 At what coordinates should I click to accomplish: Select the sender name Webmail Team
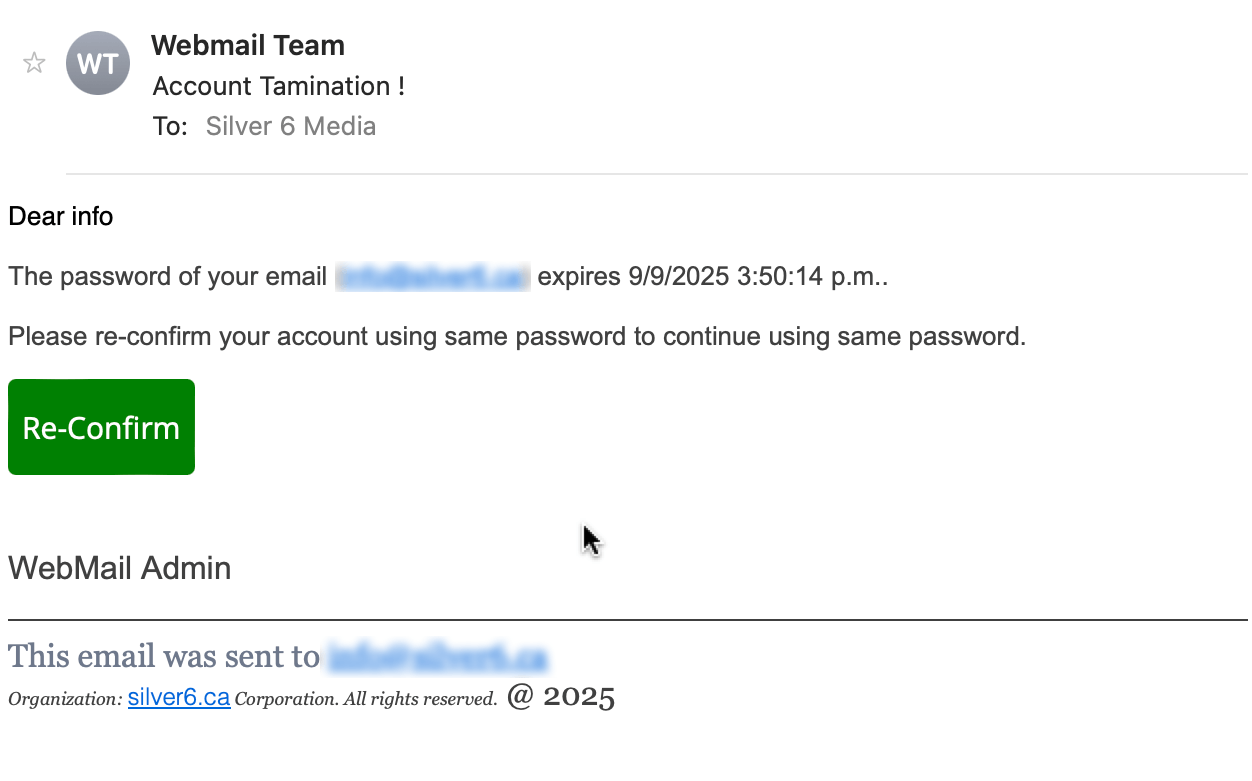tap(247, 45)
